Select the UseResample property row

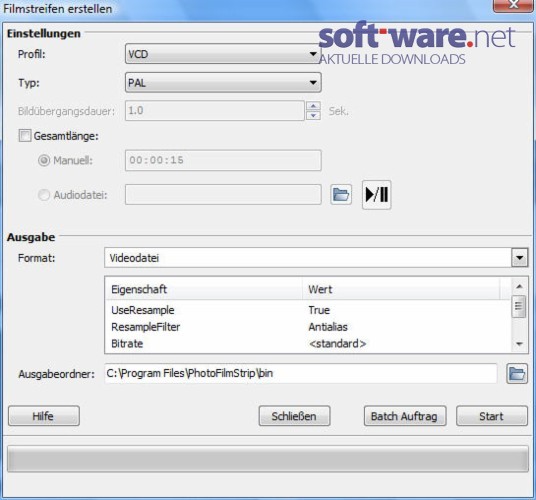307,310
